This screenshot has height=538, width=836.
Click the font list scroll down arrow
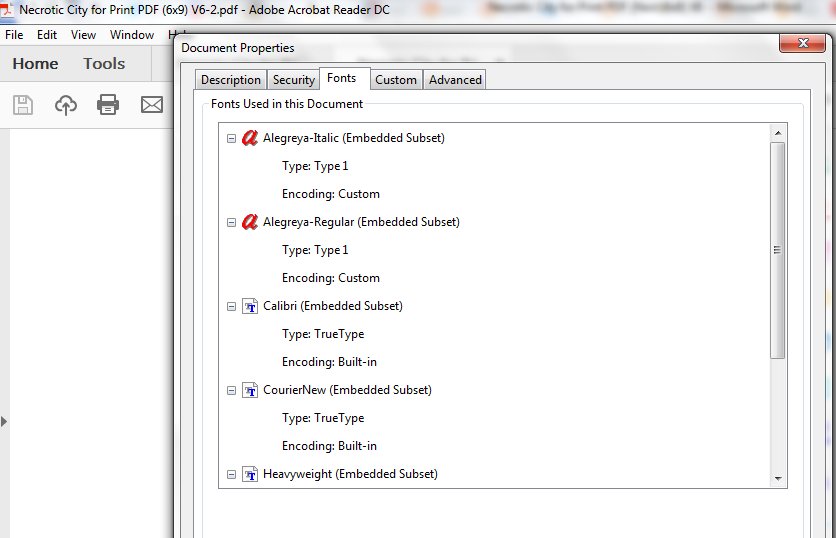(x=778, y=478)
